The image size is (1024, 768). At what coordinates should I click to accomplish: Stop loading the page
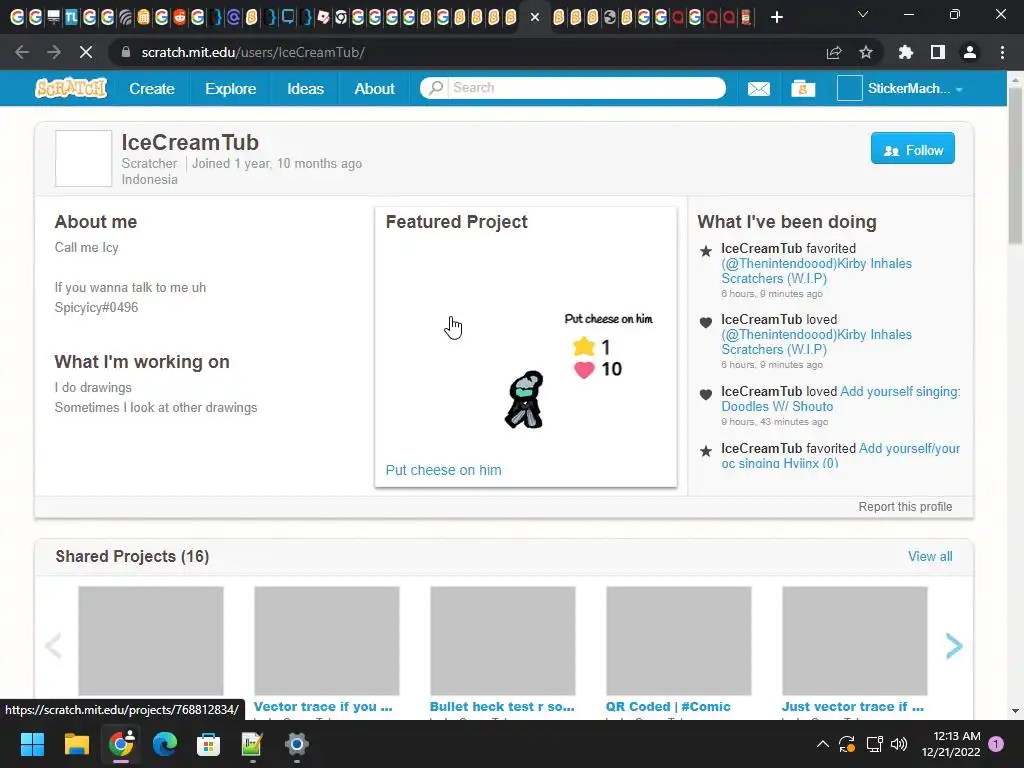coord(86,52)
